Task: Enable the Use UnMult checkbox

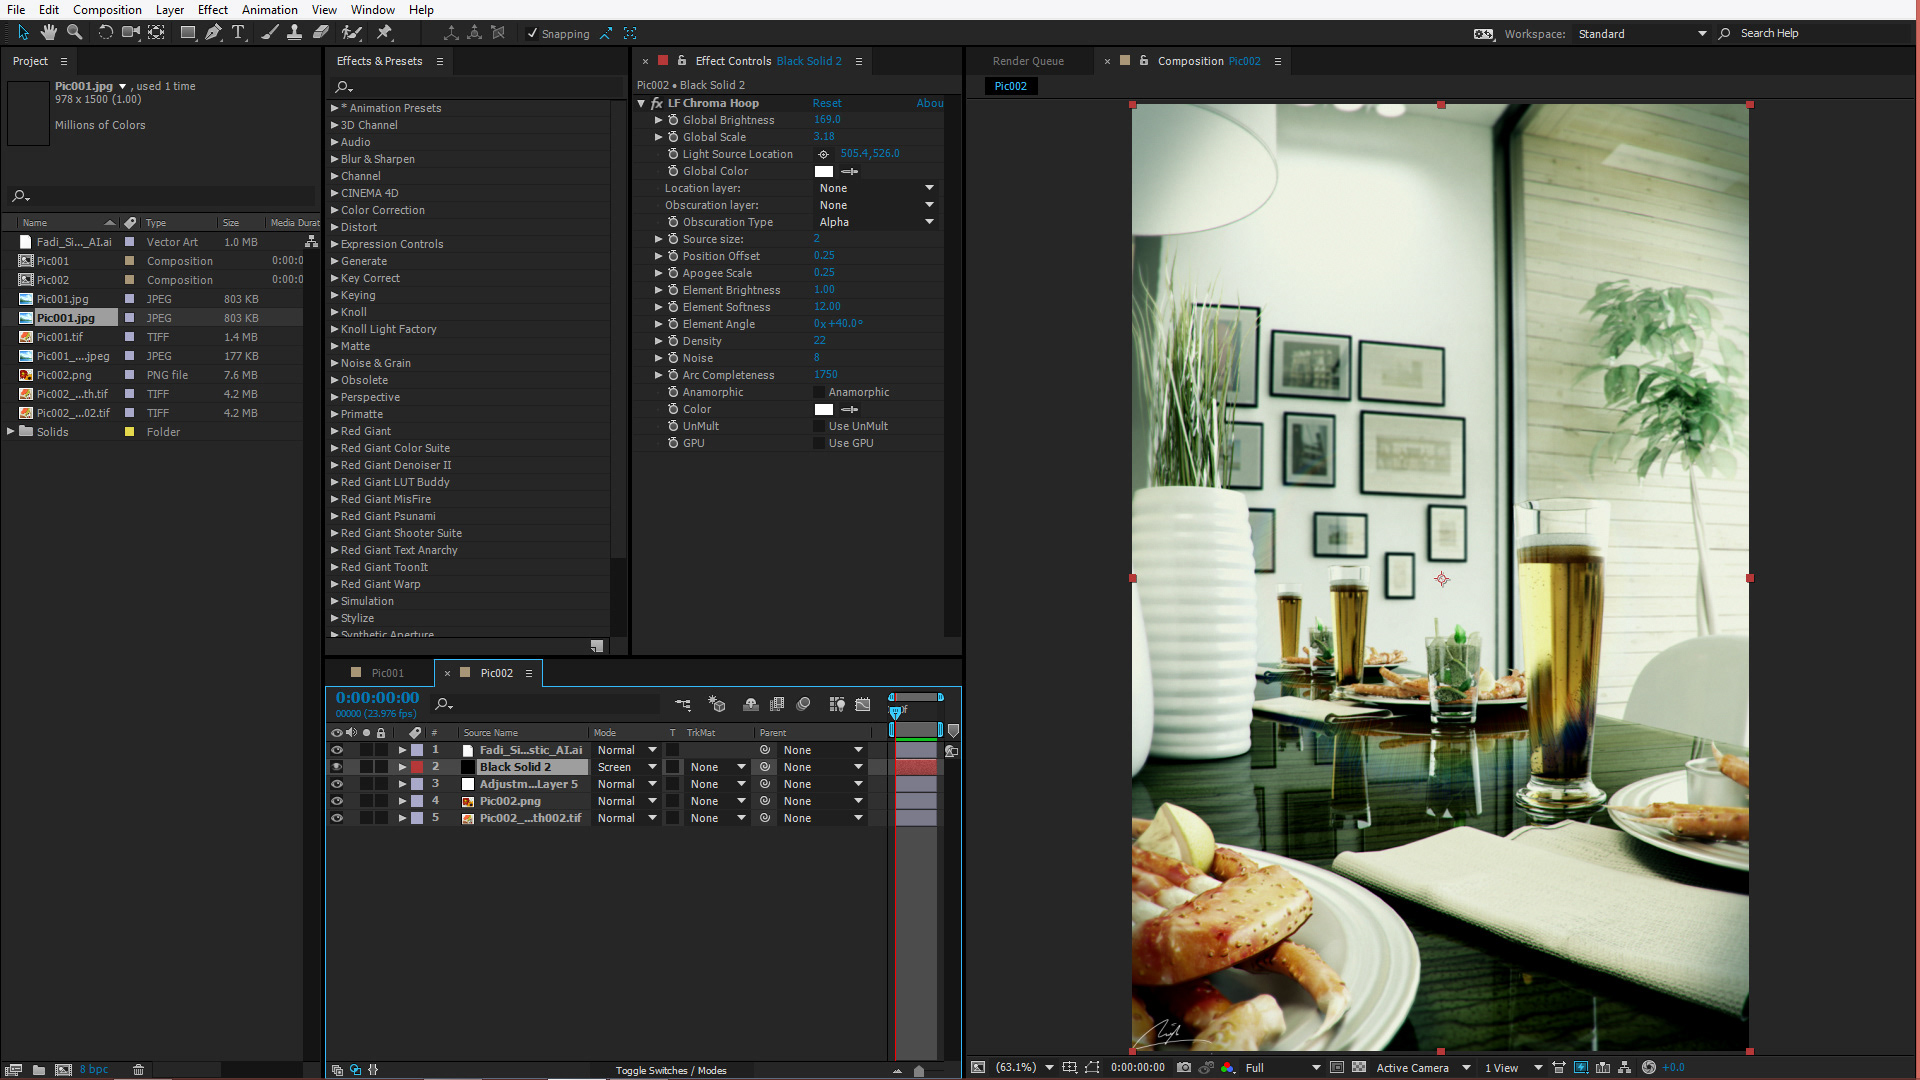Action: pos(820,426)
